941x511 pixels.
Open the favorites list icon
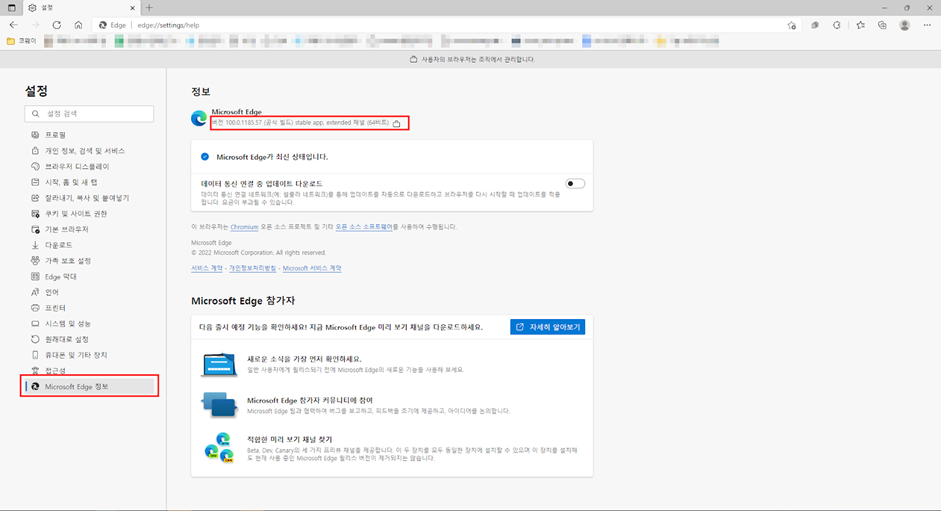(x=861, y=25)
